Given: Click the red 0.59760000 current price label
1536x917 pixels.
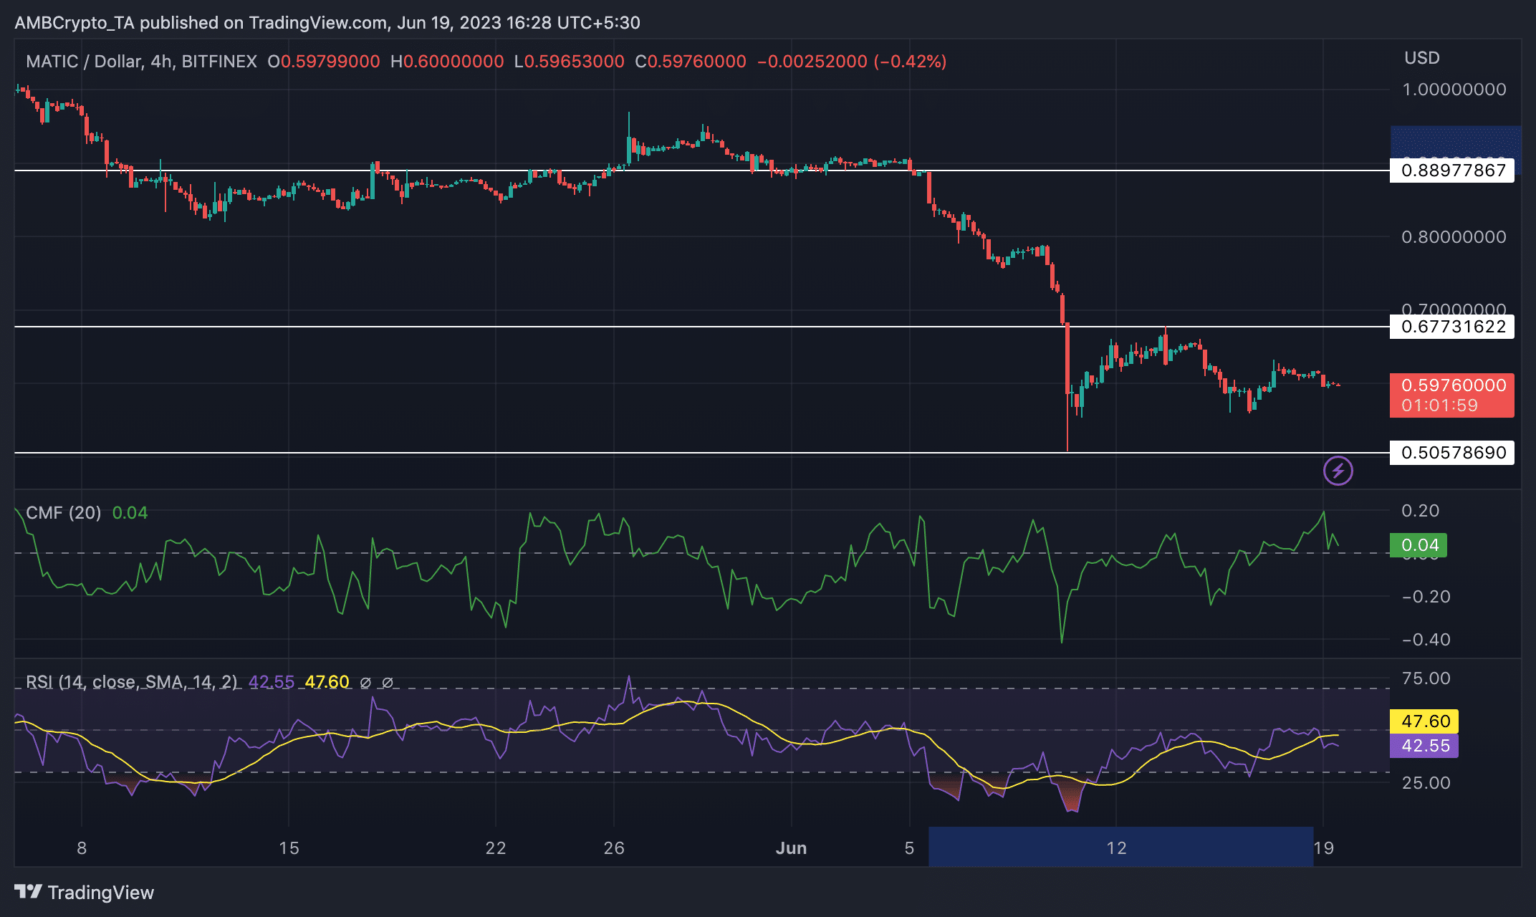Looking at the screenshot, I should click(1452, 395).
